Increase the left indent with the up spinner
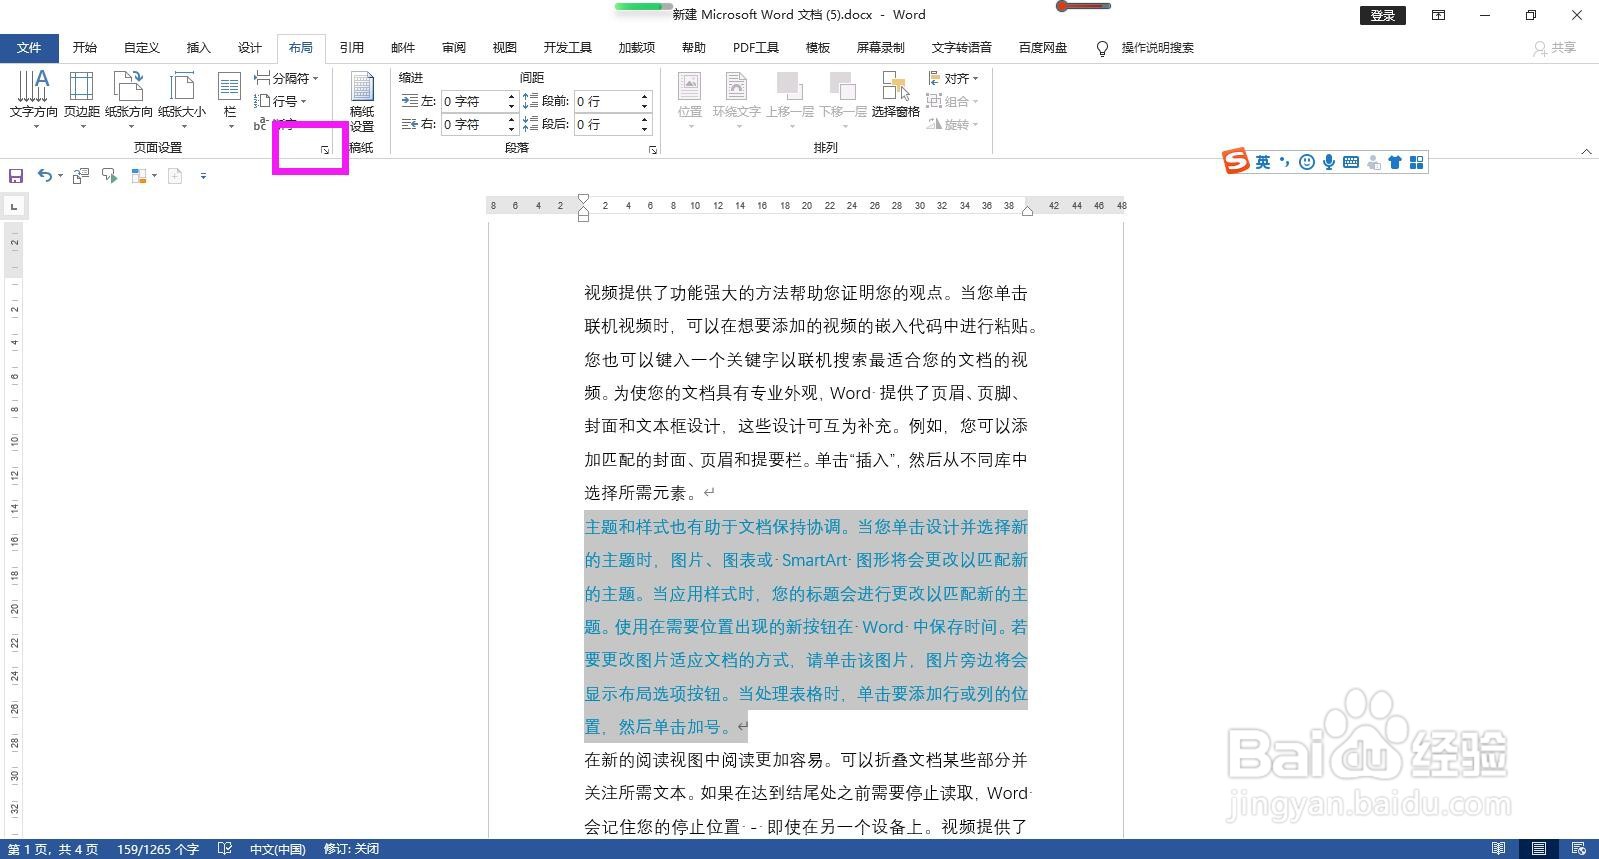 click(x=511, y=97)
